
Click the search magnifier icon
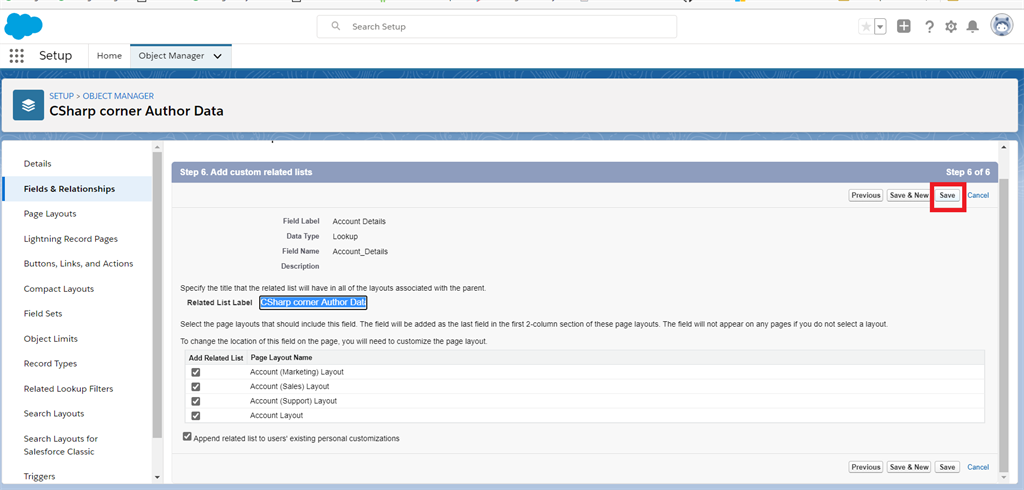(x=336, y=26)
